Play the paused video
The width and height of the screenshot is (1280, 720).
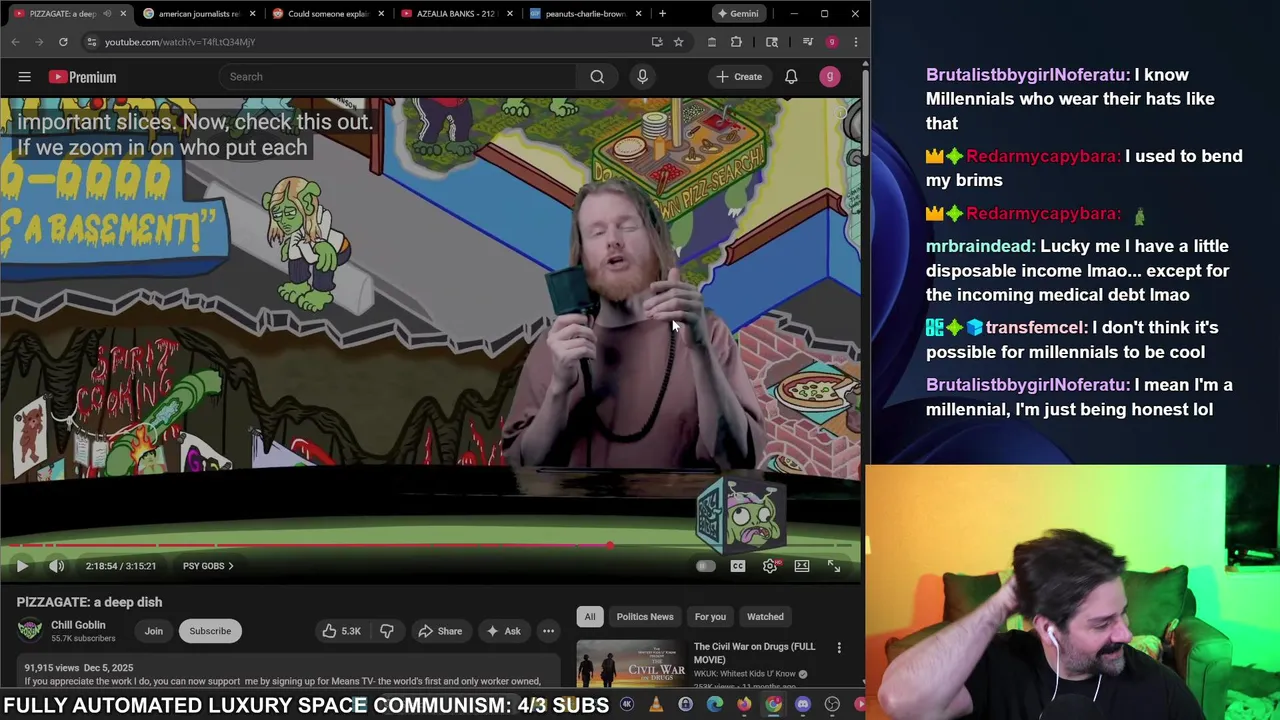click(22, 566)
